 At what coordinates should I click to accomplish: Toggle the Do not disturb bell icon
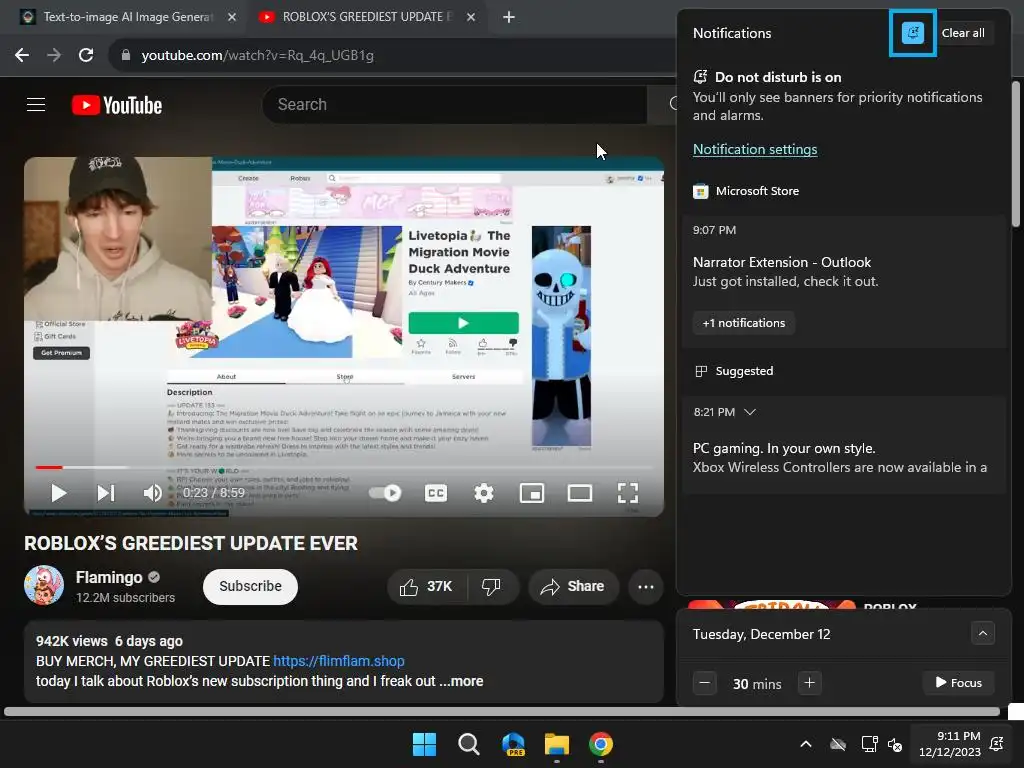912,33
